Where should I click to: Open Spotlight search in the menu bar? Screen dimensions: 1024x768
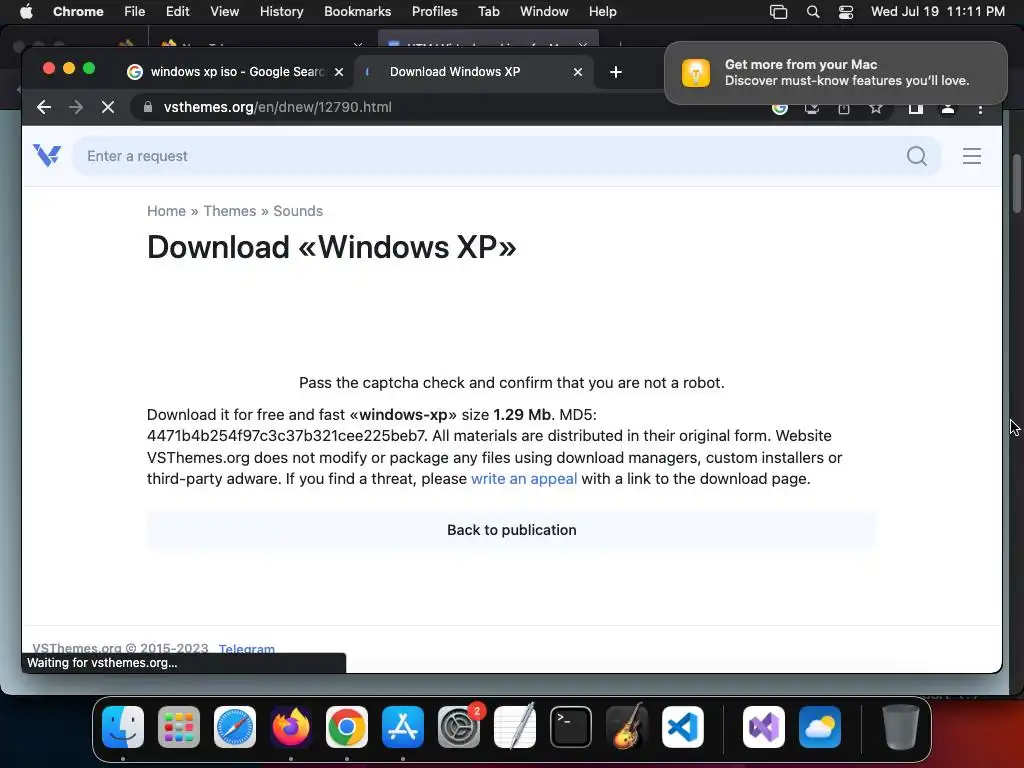(812, 12)
